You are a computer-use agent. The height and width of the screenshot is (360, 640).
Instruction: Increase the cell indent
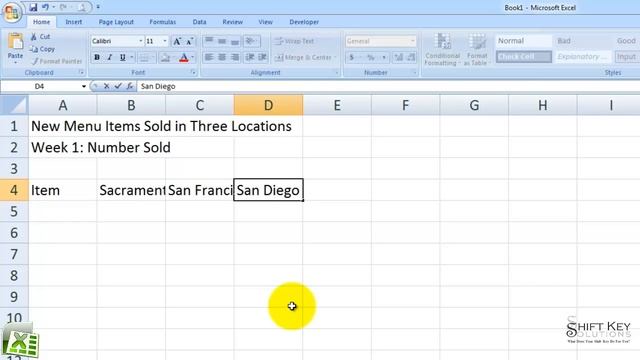coord(262,58)
